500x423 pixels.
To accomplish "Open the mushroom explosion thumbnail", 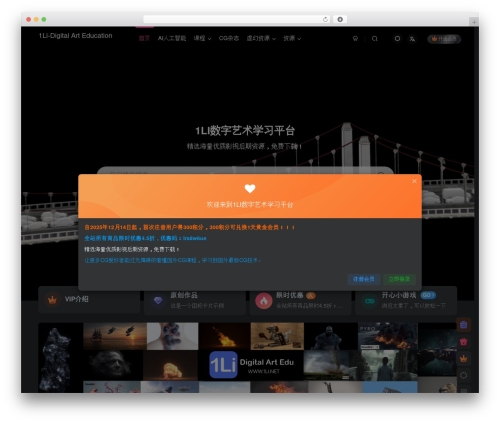I will click(170, 365).
